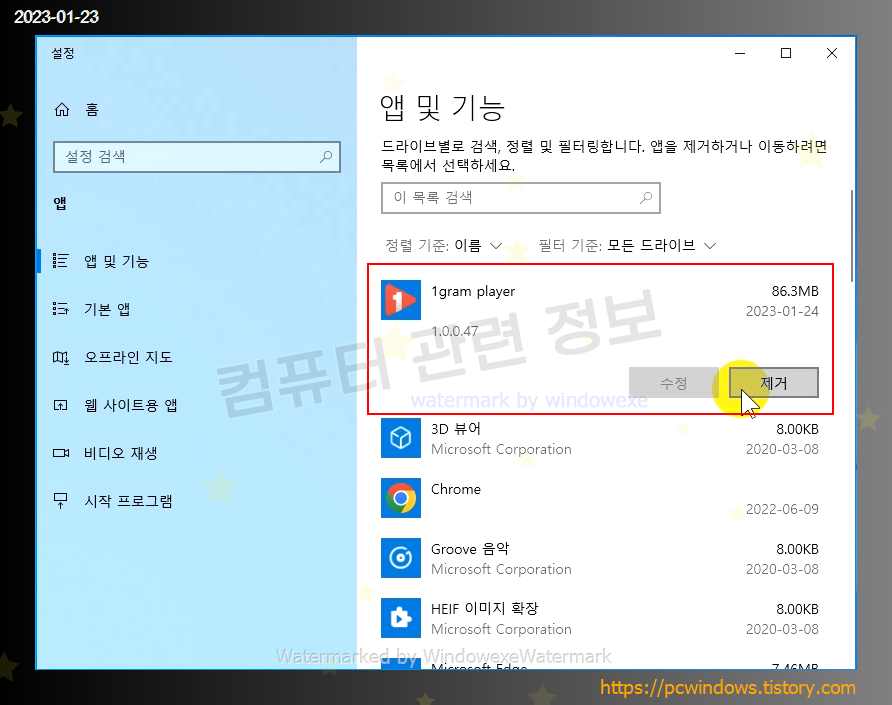
Task: Go to 기본 앱 settings page
Action: click(196, 309)
